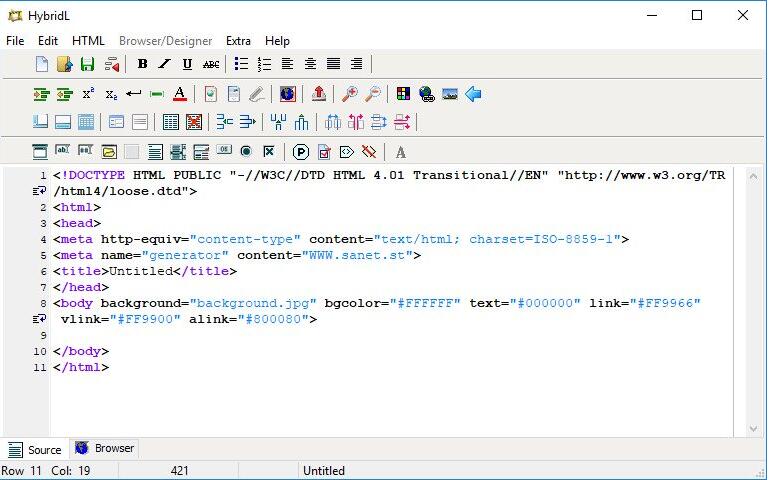Apply superscript x² formatting
This screenshot has width=772, height=480.
pyautogui.click(x=88, y=94)
